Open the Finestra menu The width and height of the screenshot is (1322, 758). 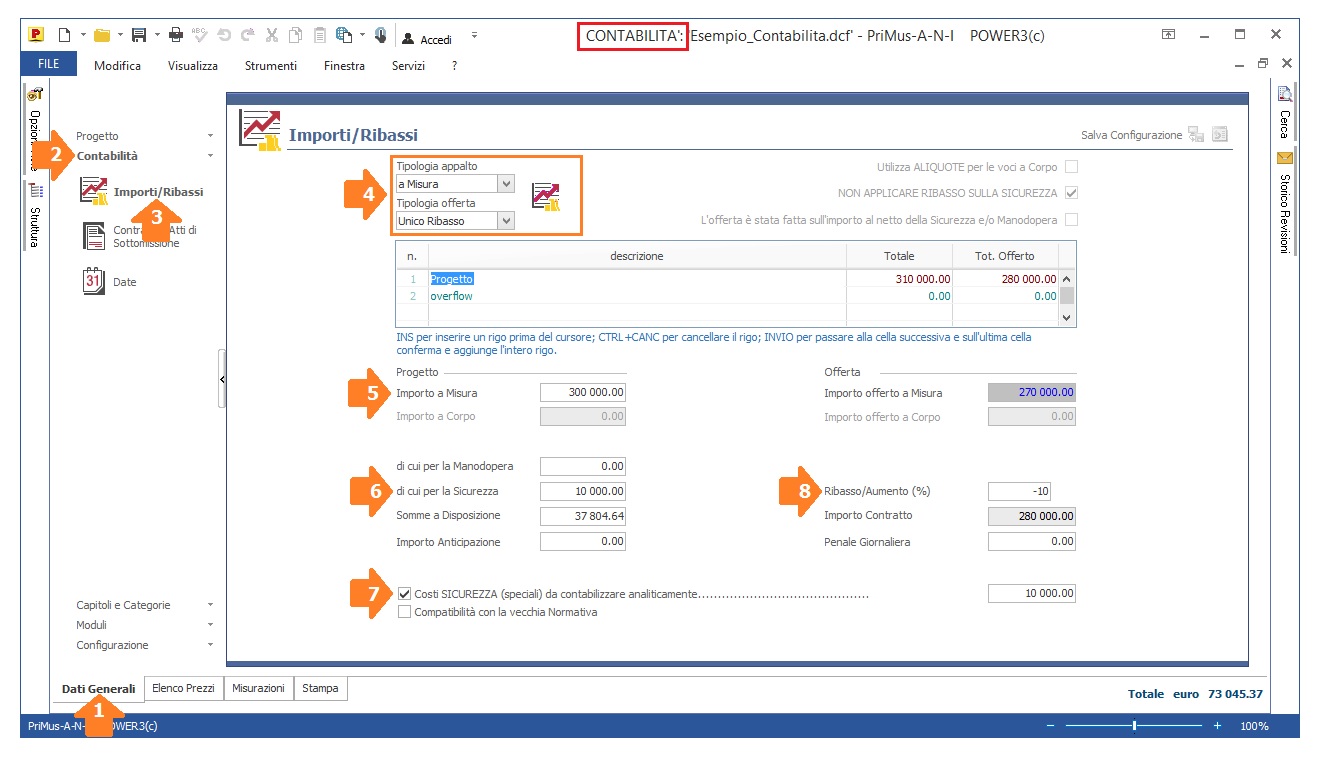point(345,66)
